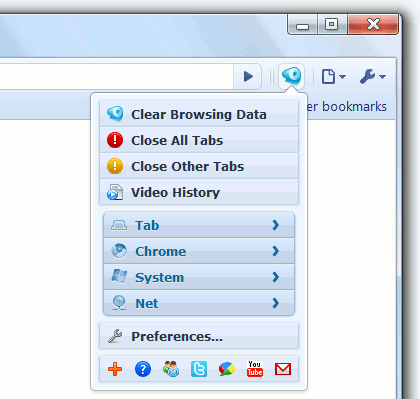Click the Google Buzz icon

point(227,369)
